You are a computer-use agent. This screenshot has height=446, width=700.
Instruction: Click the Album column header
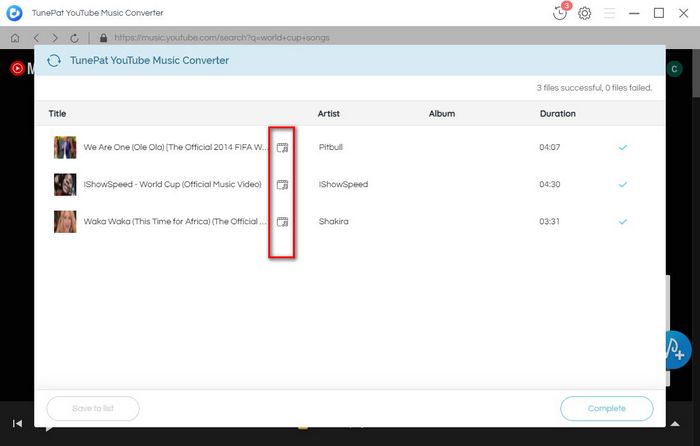point(442,114)
